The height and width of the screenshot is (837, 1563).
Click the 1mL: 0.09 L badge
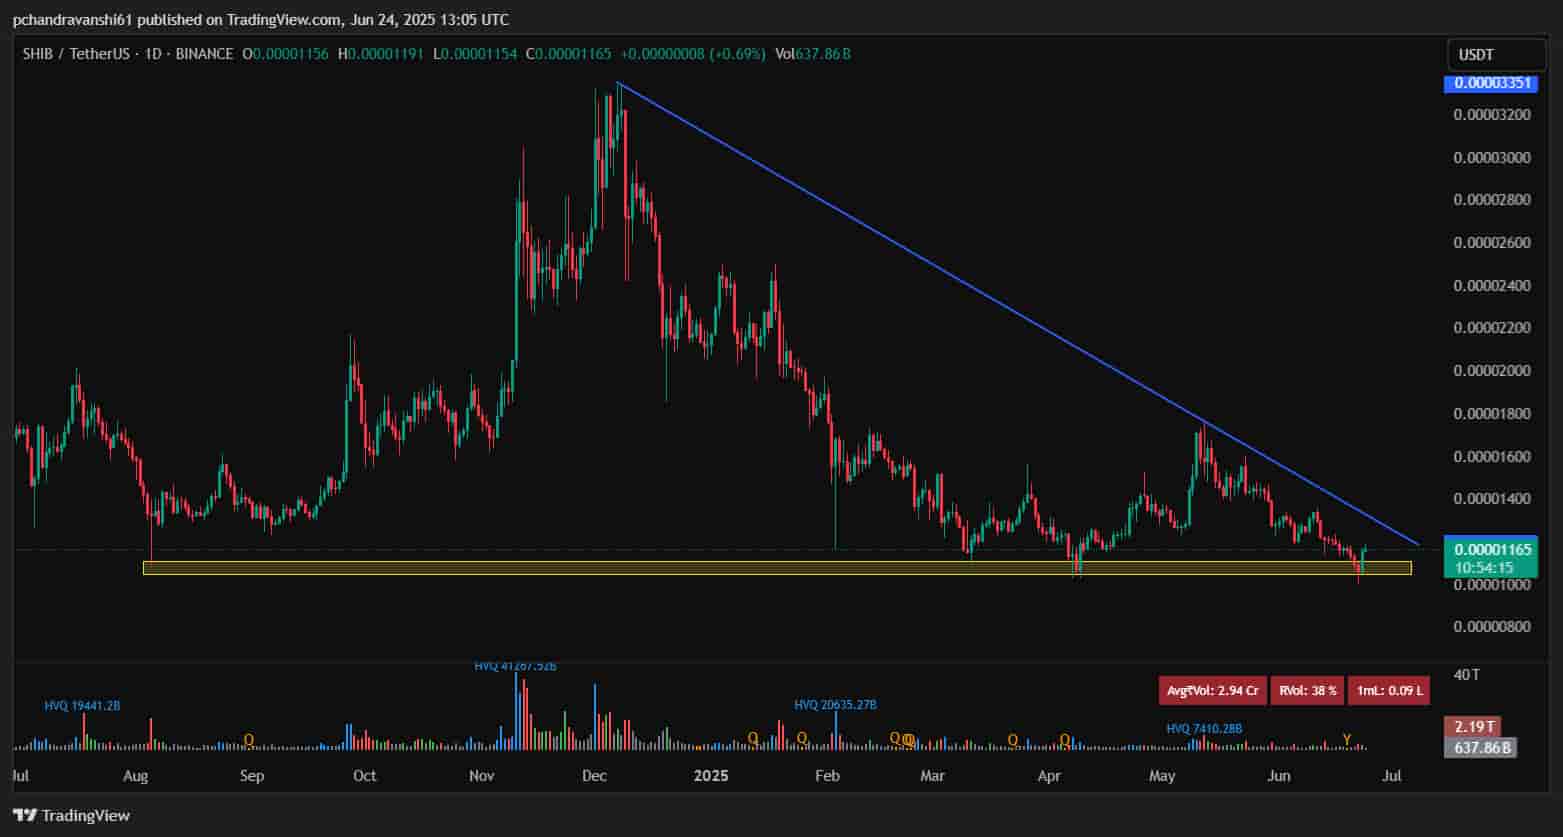click(x=1389, y=690)
